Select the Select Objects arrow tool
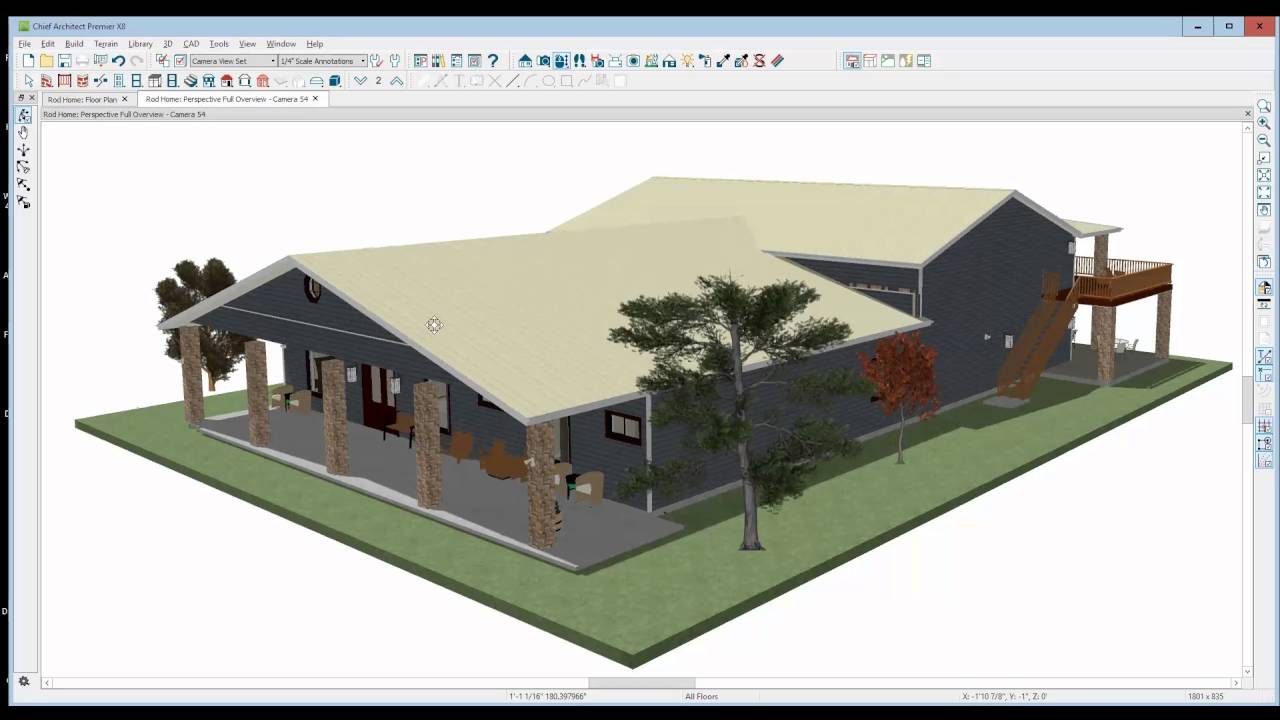The image size is (1280, 720). [29, 81]
